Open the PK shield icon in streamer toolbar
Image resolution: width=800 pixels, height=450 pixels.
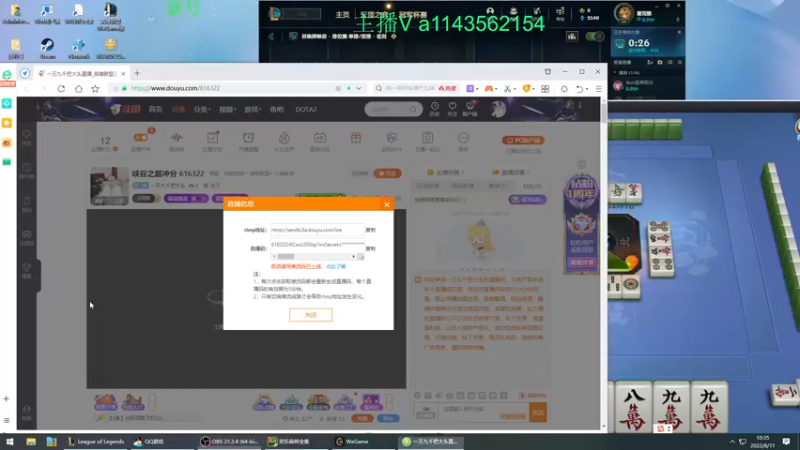(392, 138)
